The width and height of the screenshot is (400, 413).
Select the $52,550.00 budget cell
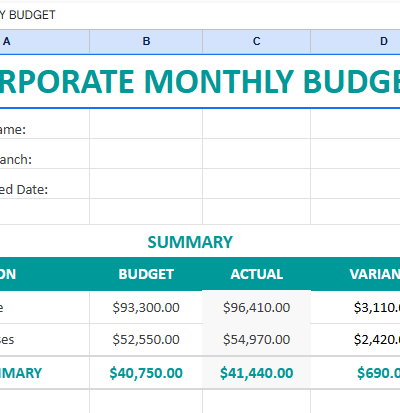(x=146, y=339)
